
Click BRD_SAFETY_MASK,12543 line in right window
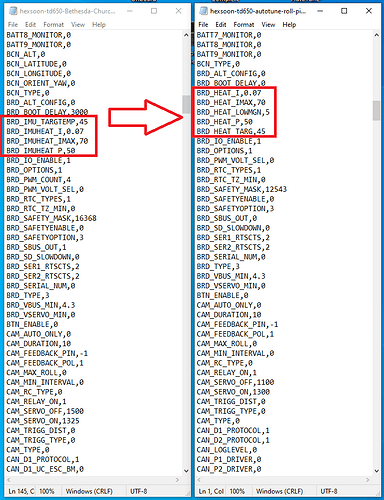point(242,189)
